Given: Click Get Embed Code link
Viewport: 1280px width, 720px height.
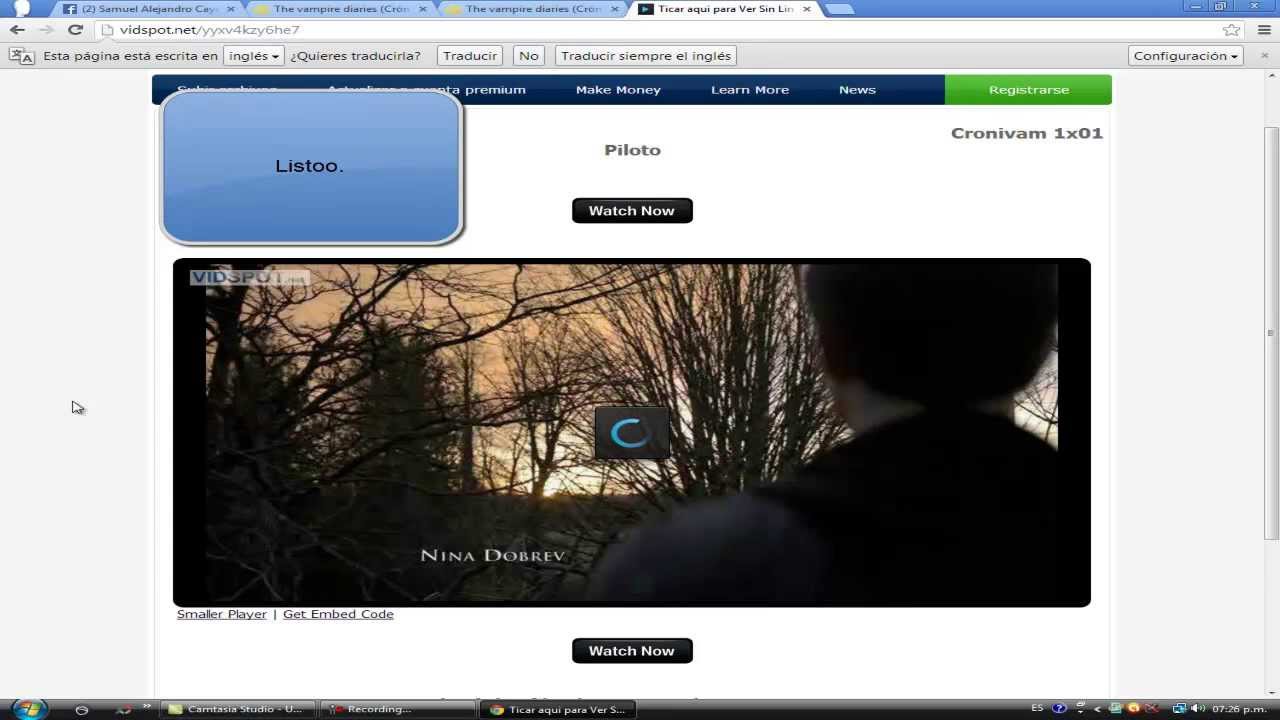Looking at the screenshot, I should point(338,614).
